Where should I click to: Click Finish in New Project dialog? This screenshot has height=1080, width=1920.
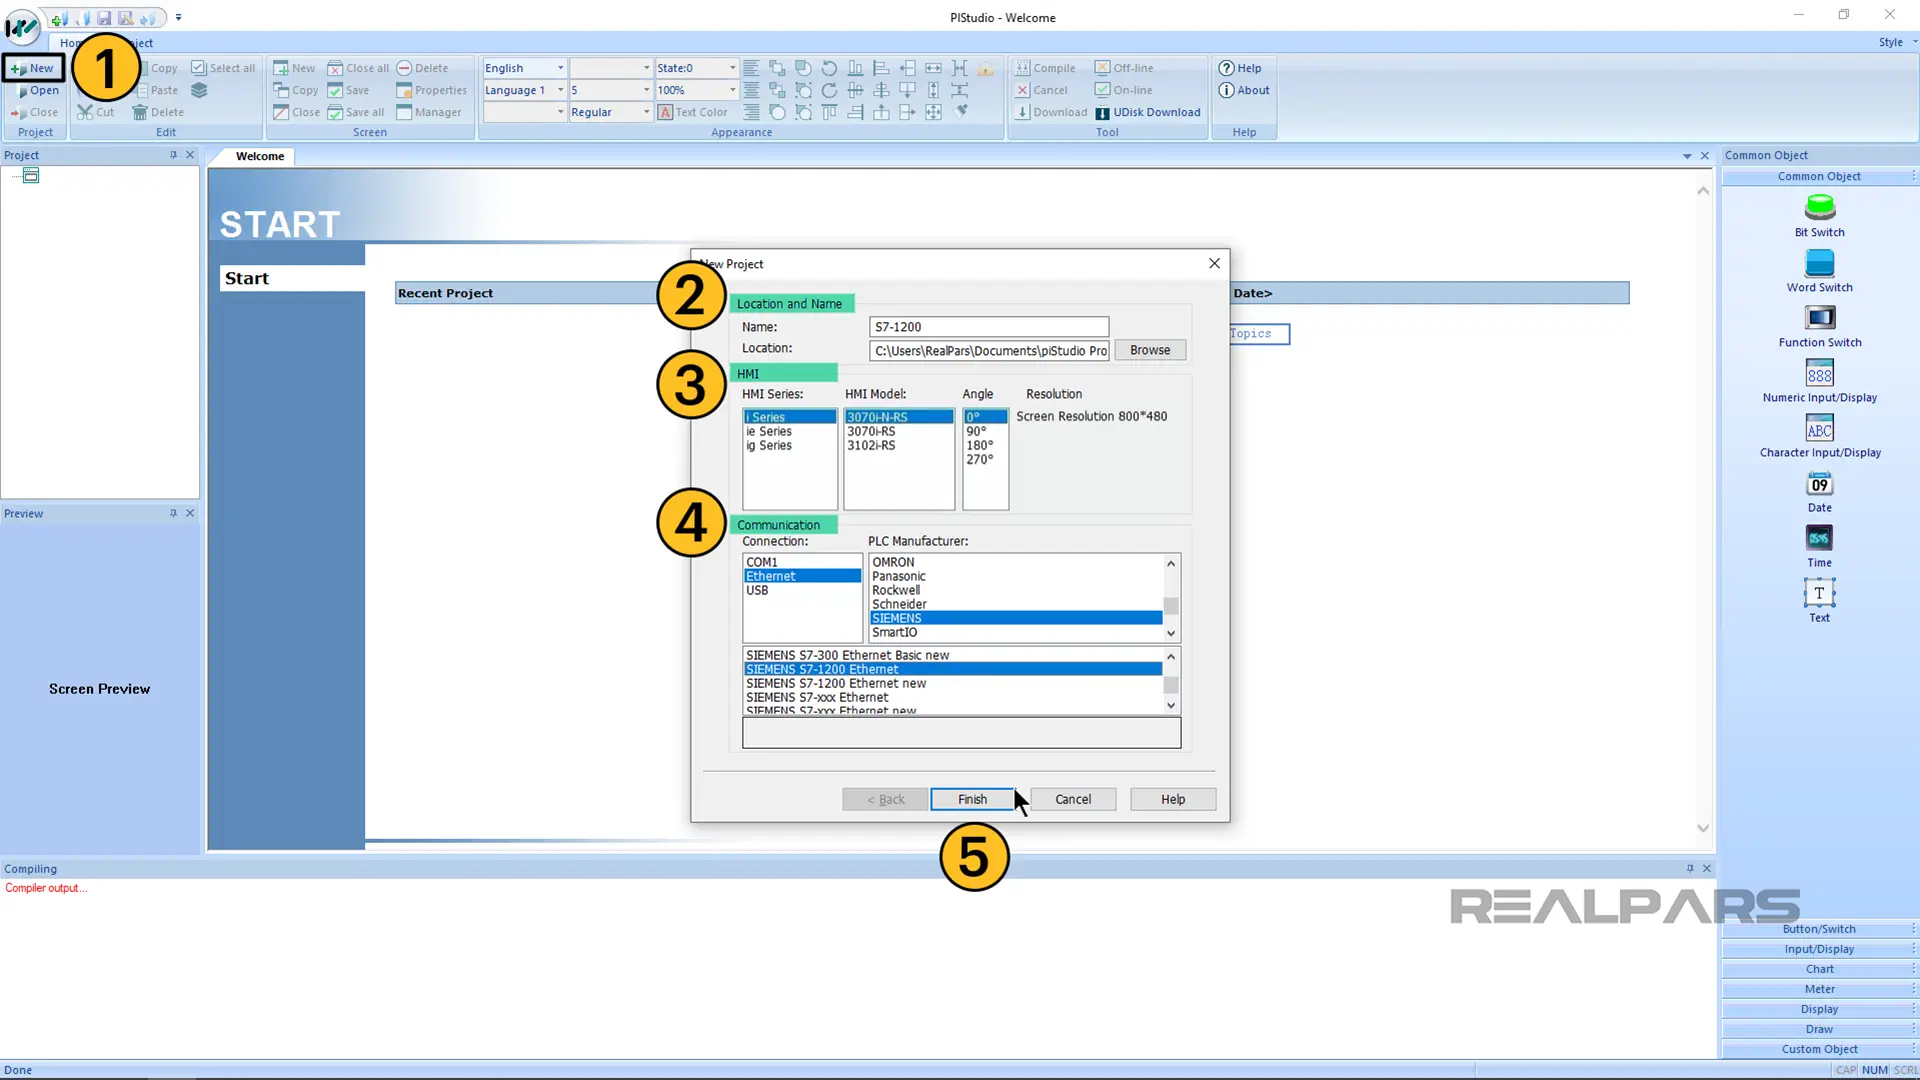point(972,799)
